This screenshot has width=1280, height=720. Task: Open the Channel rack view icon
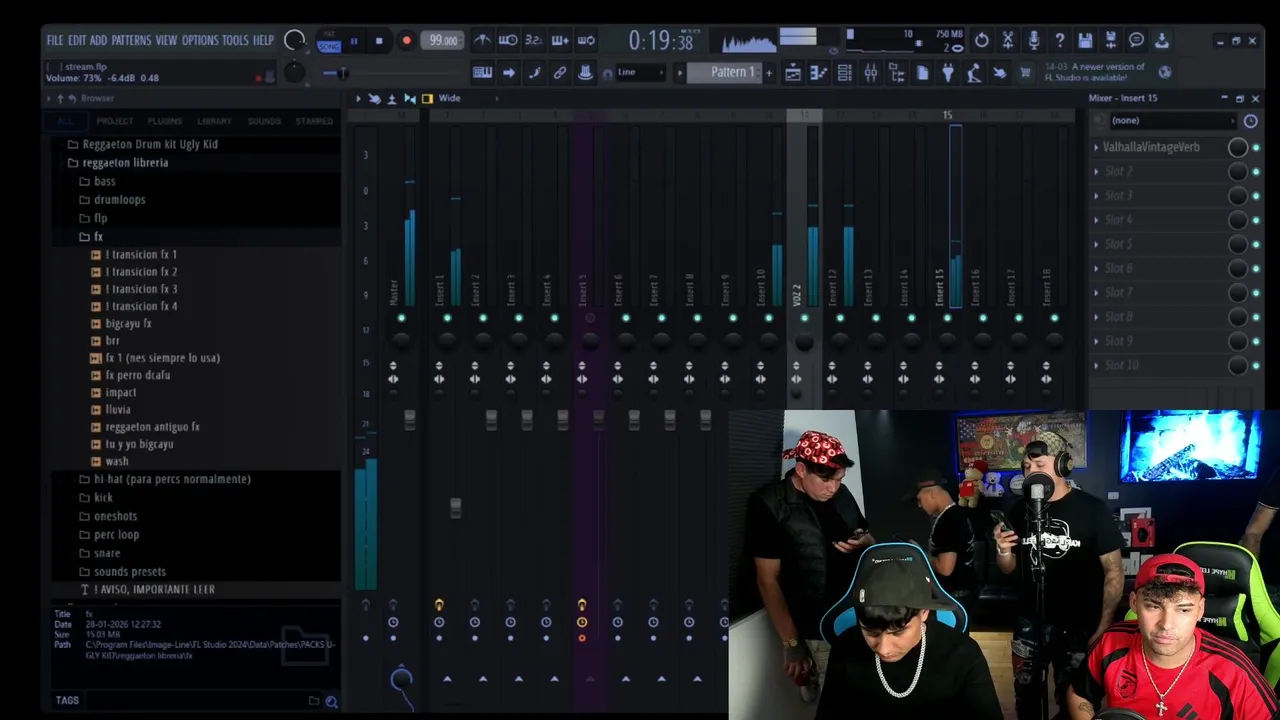point(845,72)
